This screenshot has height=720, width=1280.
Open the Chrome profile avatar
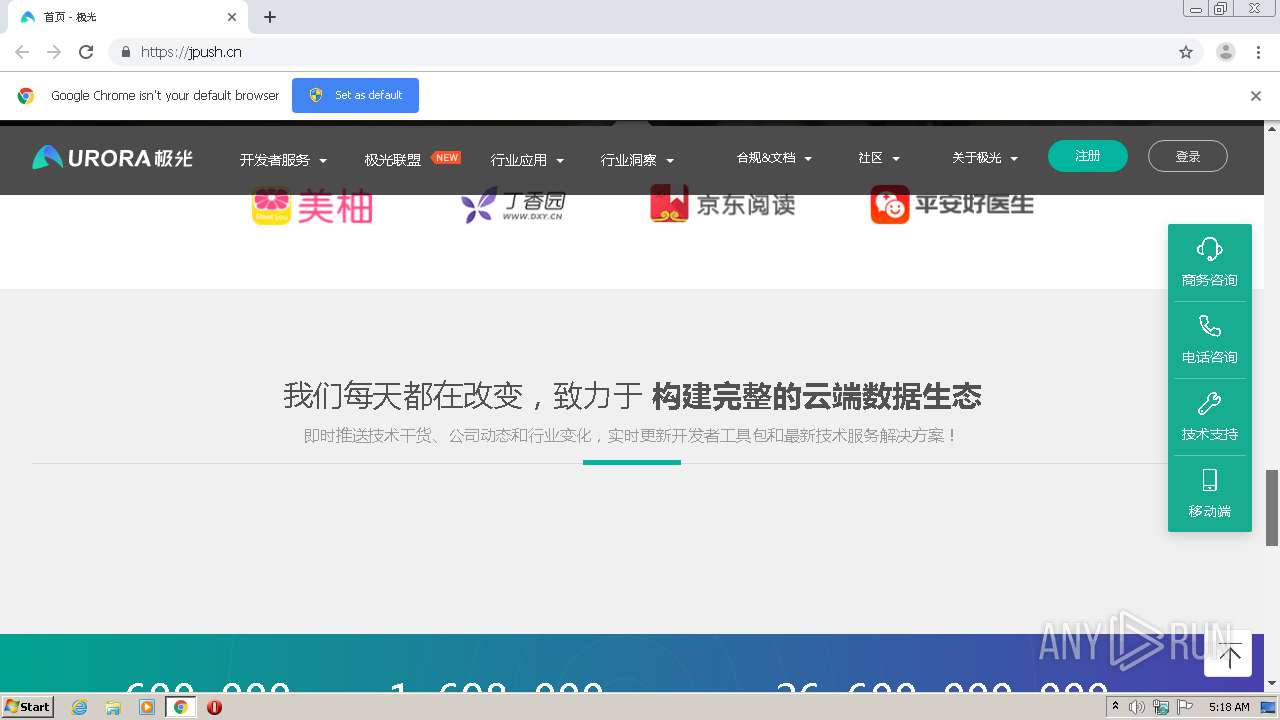(x=1226, y=52)
